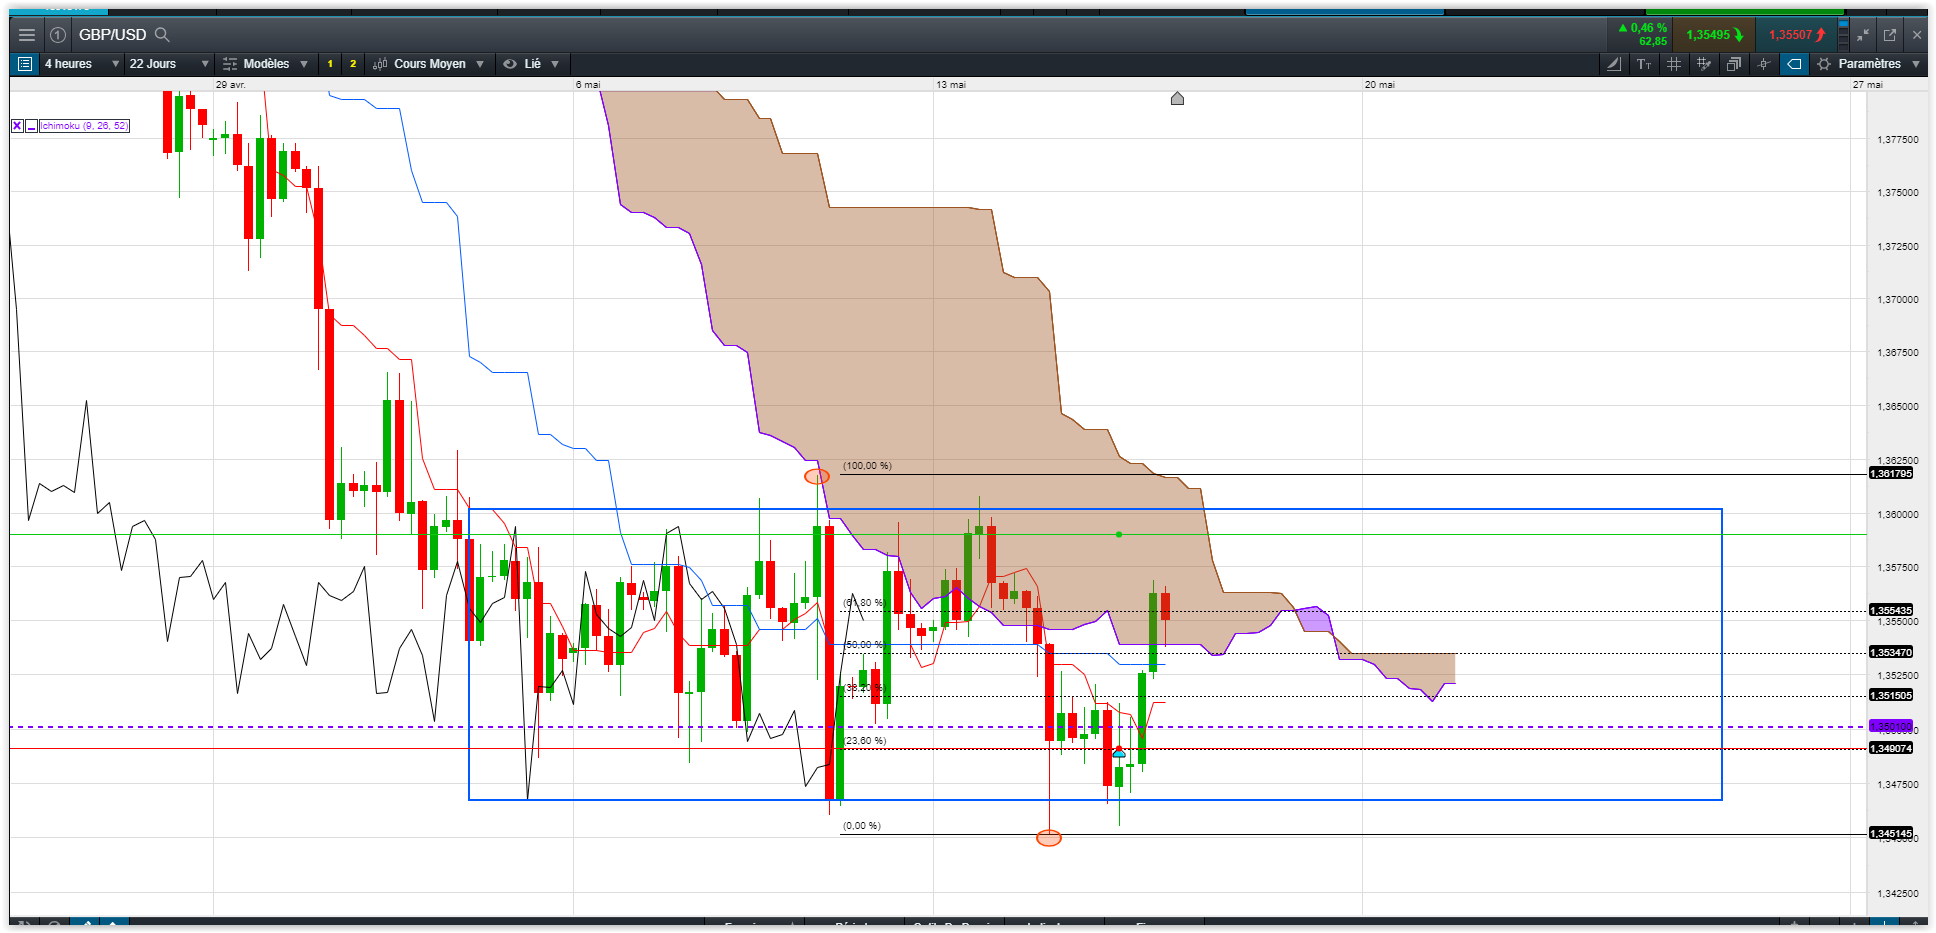Open the Cours Moyen price type dropdown
Viewport: 1936px width, 933px height.
tap(429, 64)
